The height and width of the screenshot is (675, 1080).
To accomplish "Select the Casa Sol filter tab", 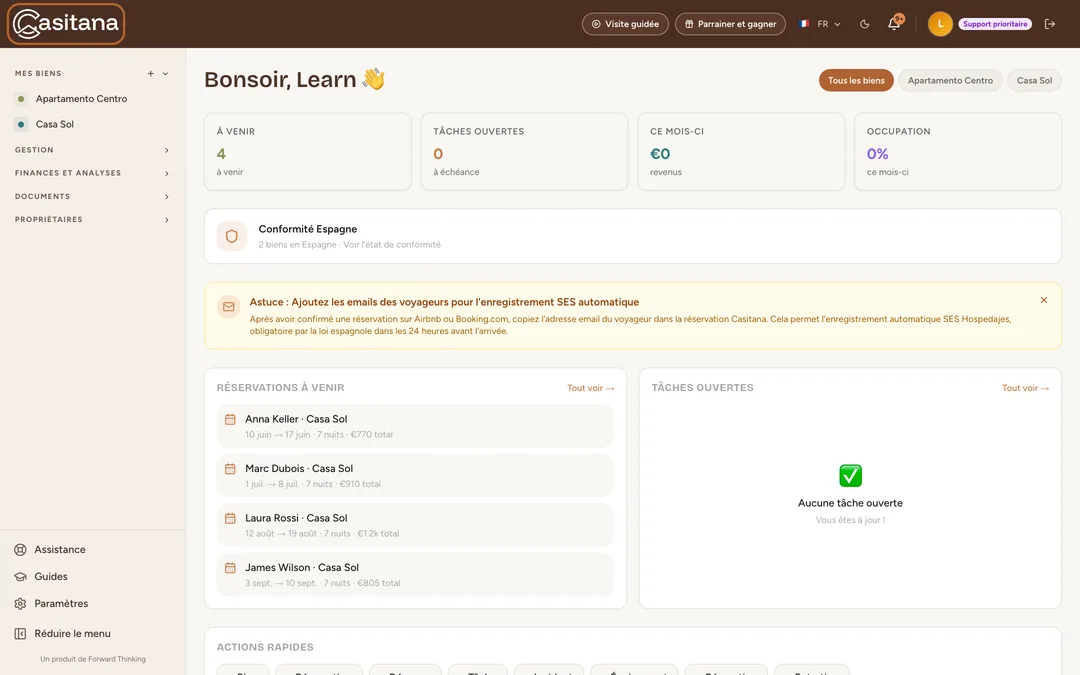I will (x=1034, y=81).
